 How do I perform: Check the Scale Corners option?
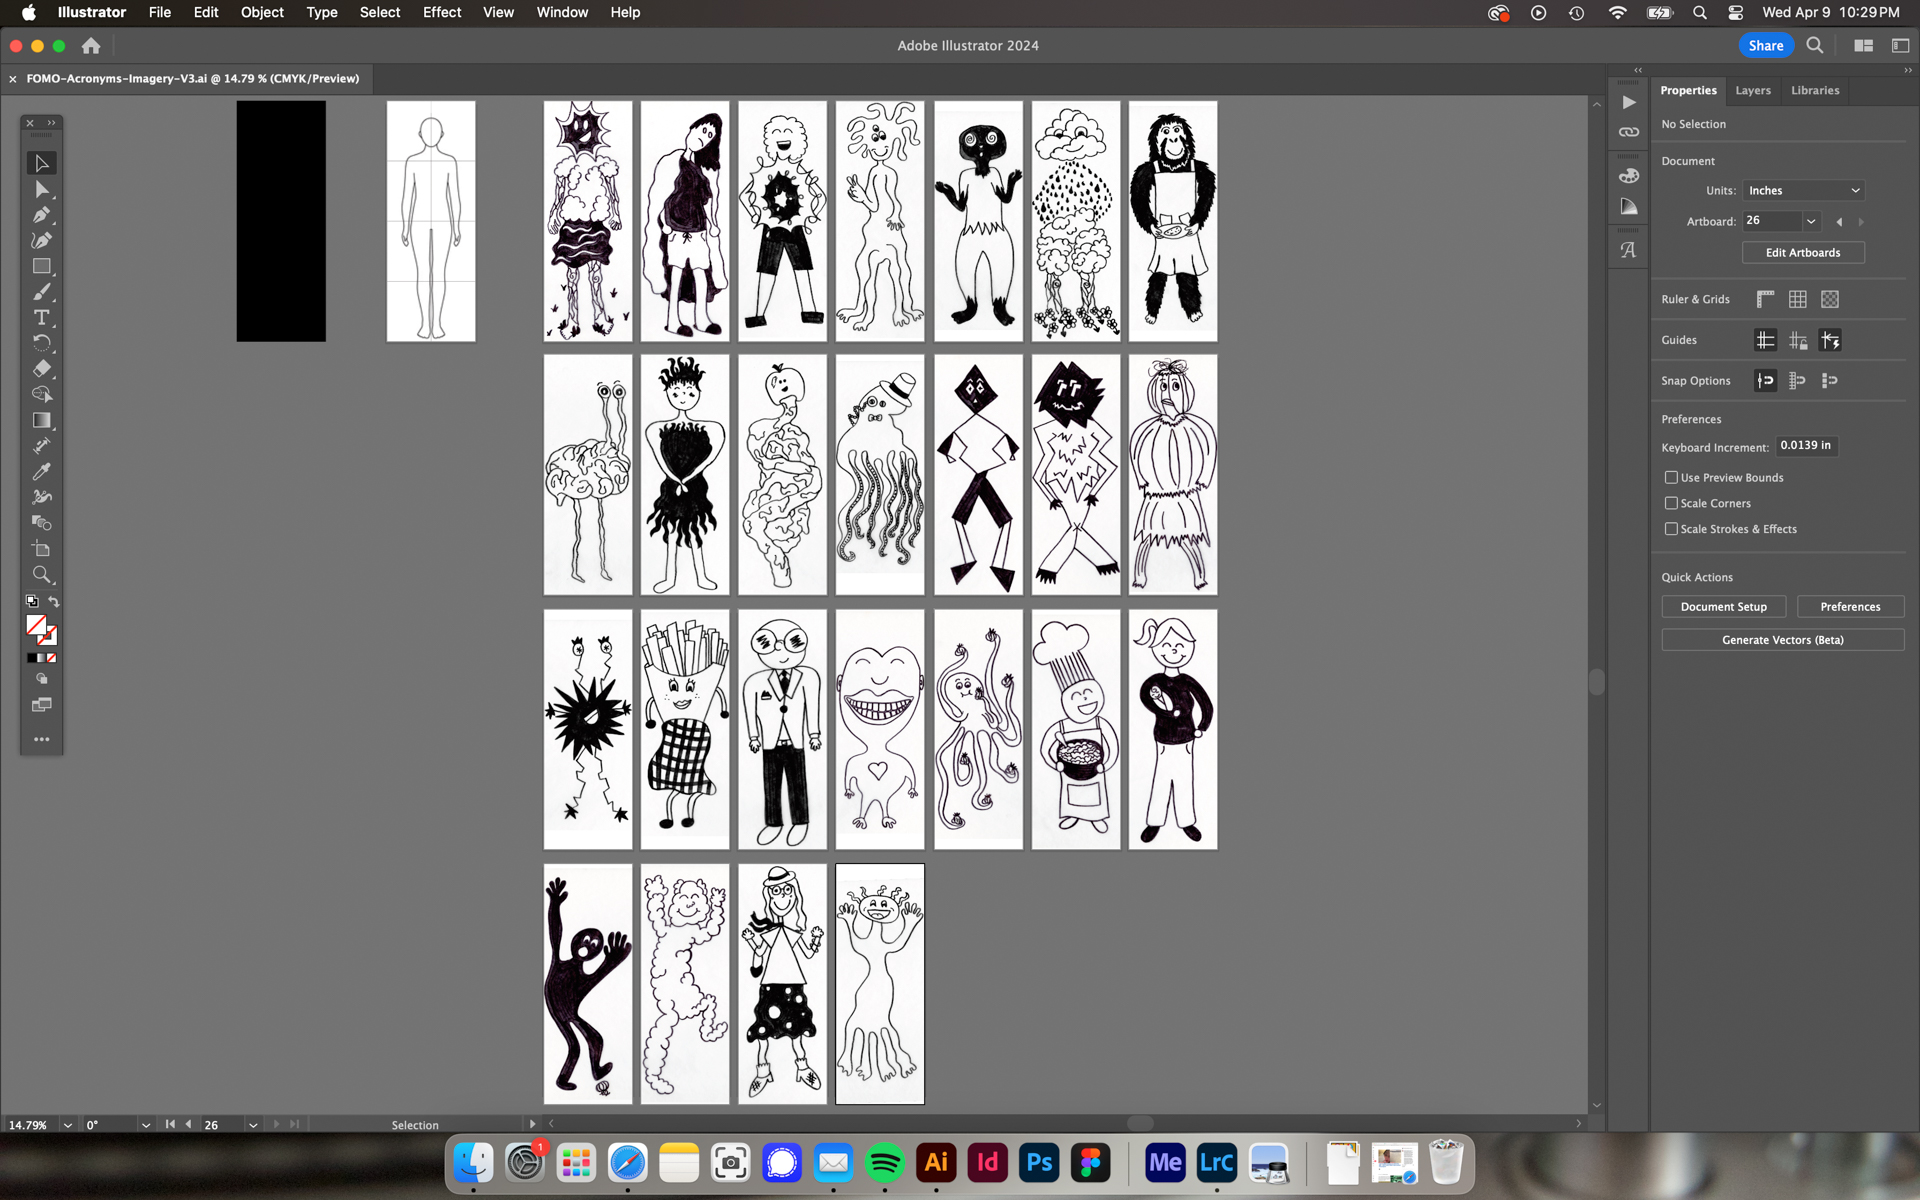point(1671,503)
